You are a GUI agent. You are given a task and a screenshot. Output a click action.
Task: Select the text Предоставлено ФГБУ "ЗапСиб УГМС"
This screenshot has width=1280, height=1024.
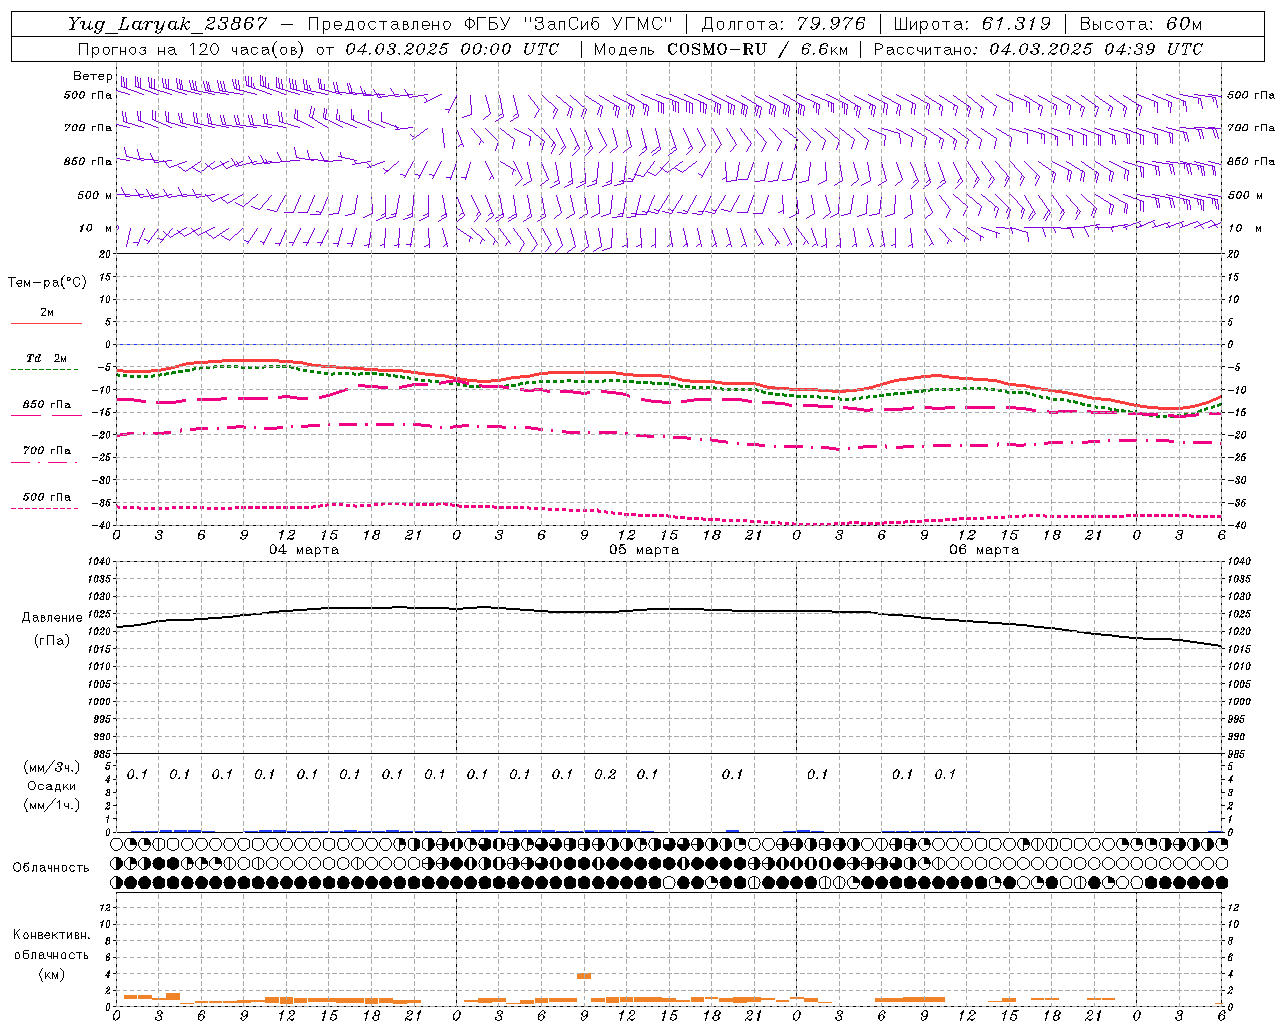pos(491,24)
